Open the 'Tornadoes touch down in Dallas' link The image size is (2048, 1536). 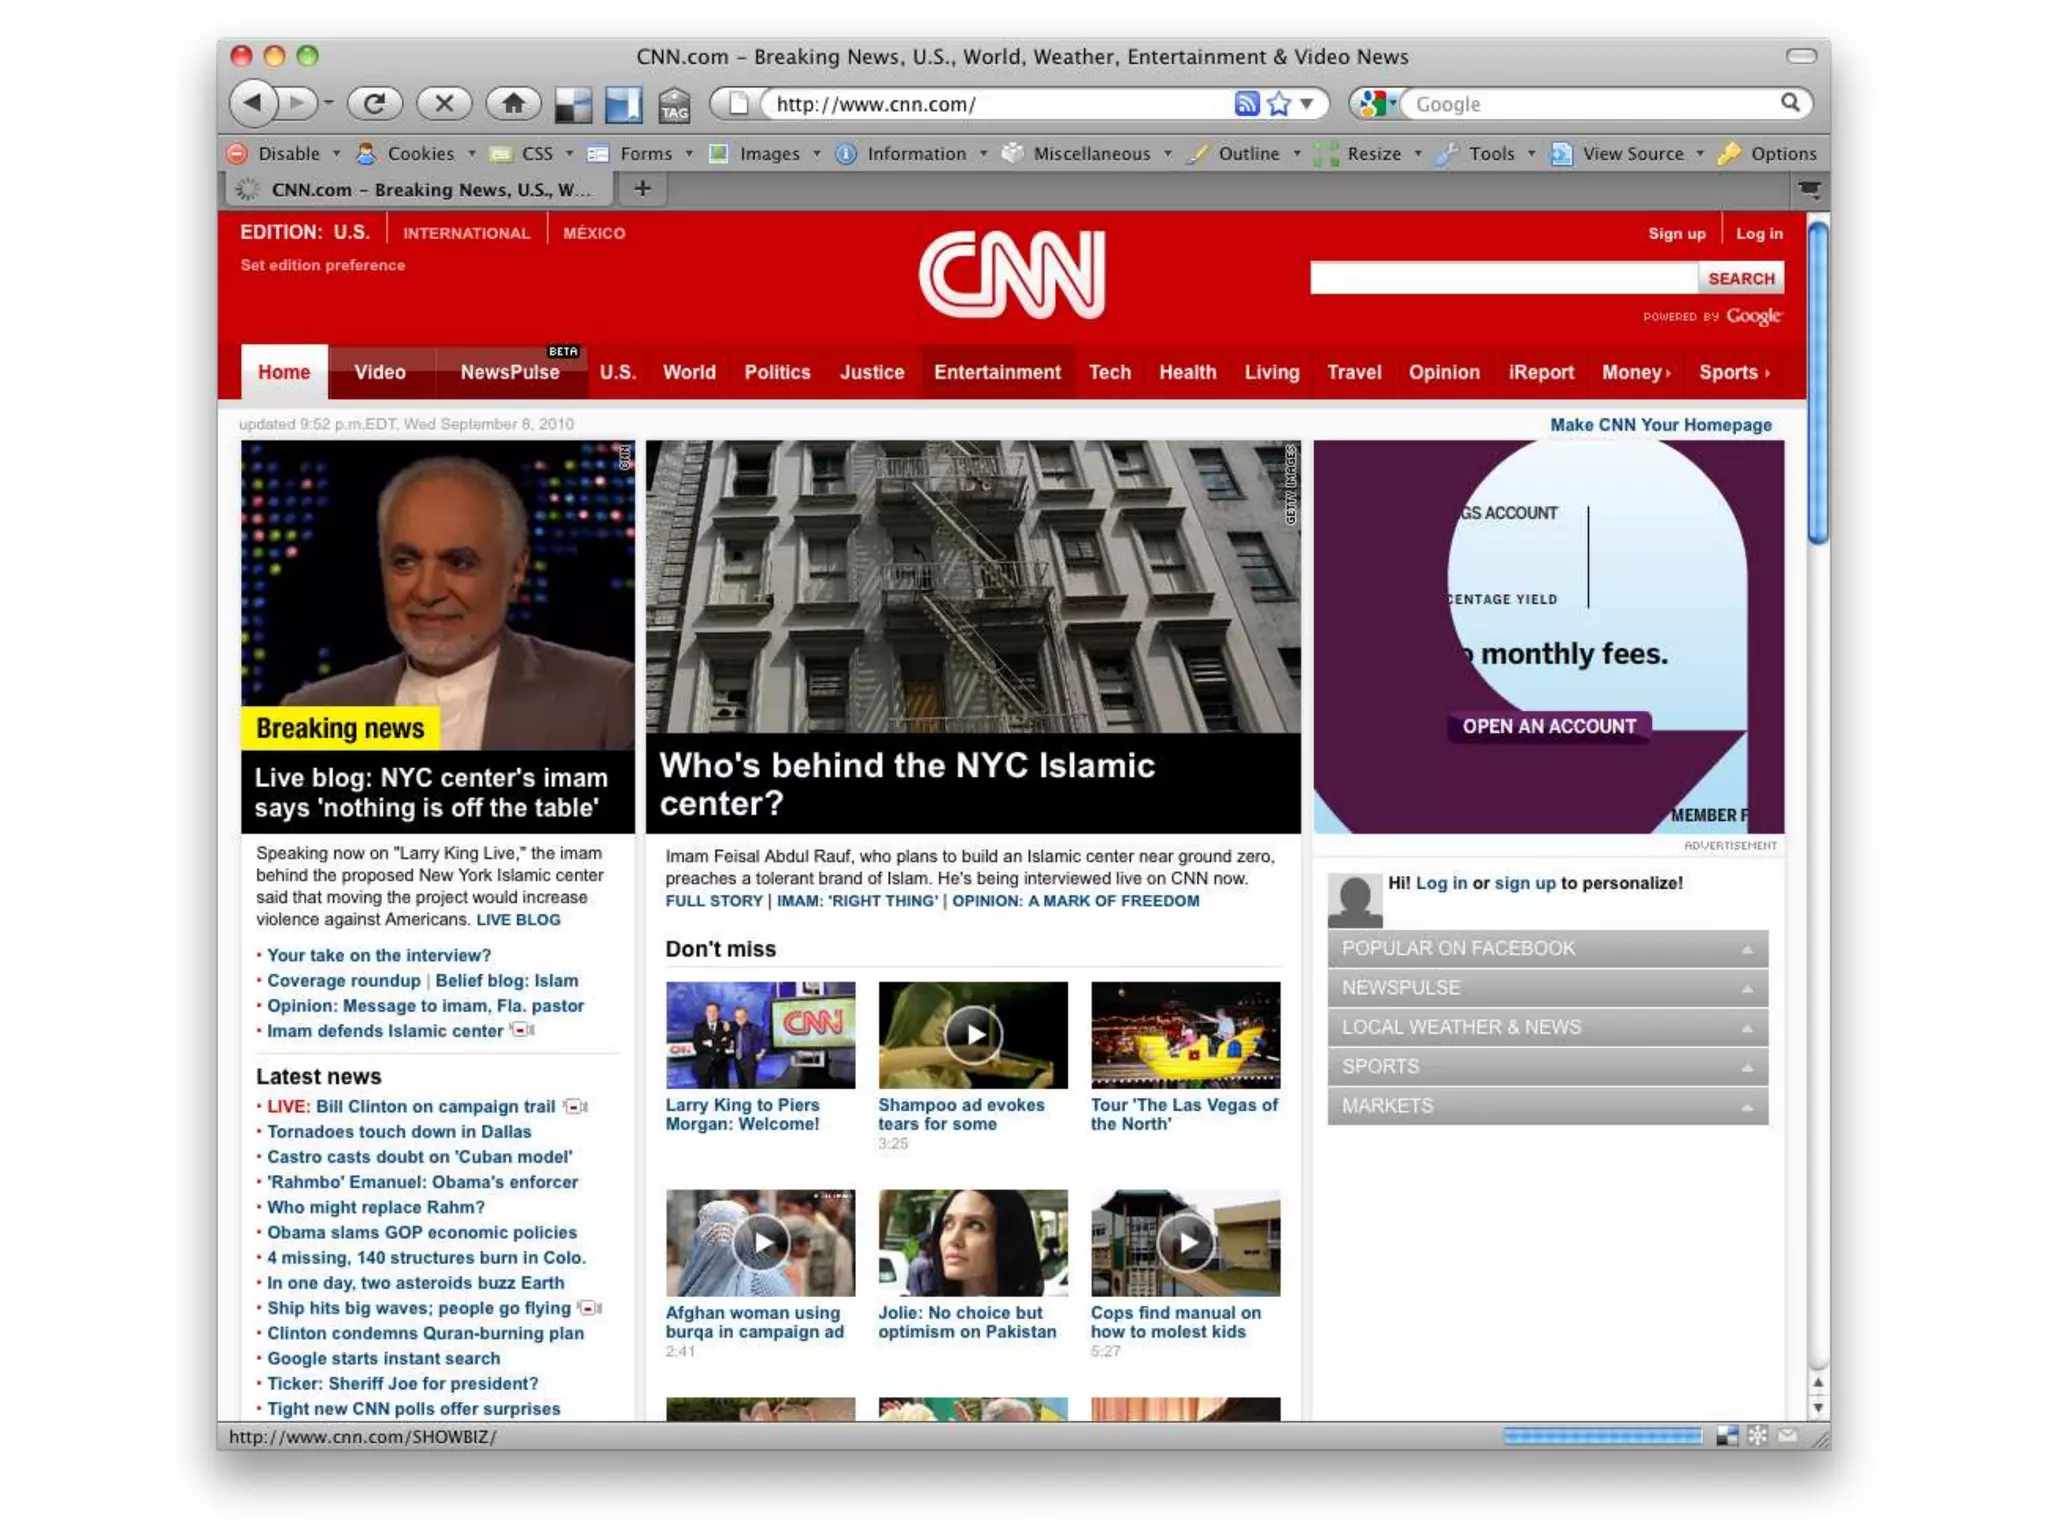398,1131
